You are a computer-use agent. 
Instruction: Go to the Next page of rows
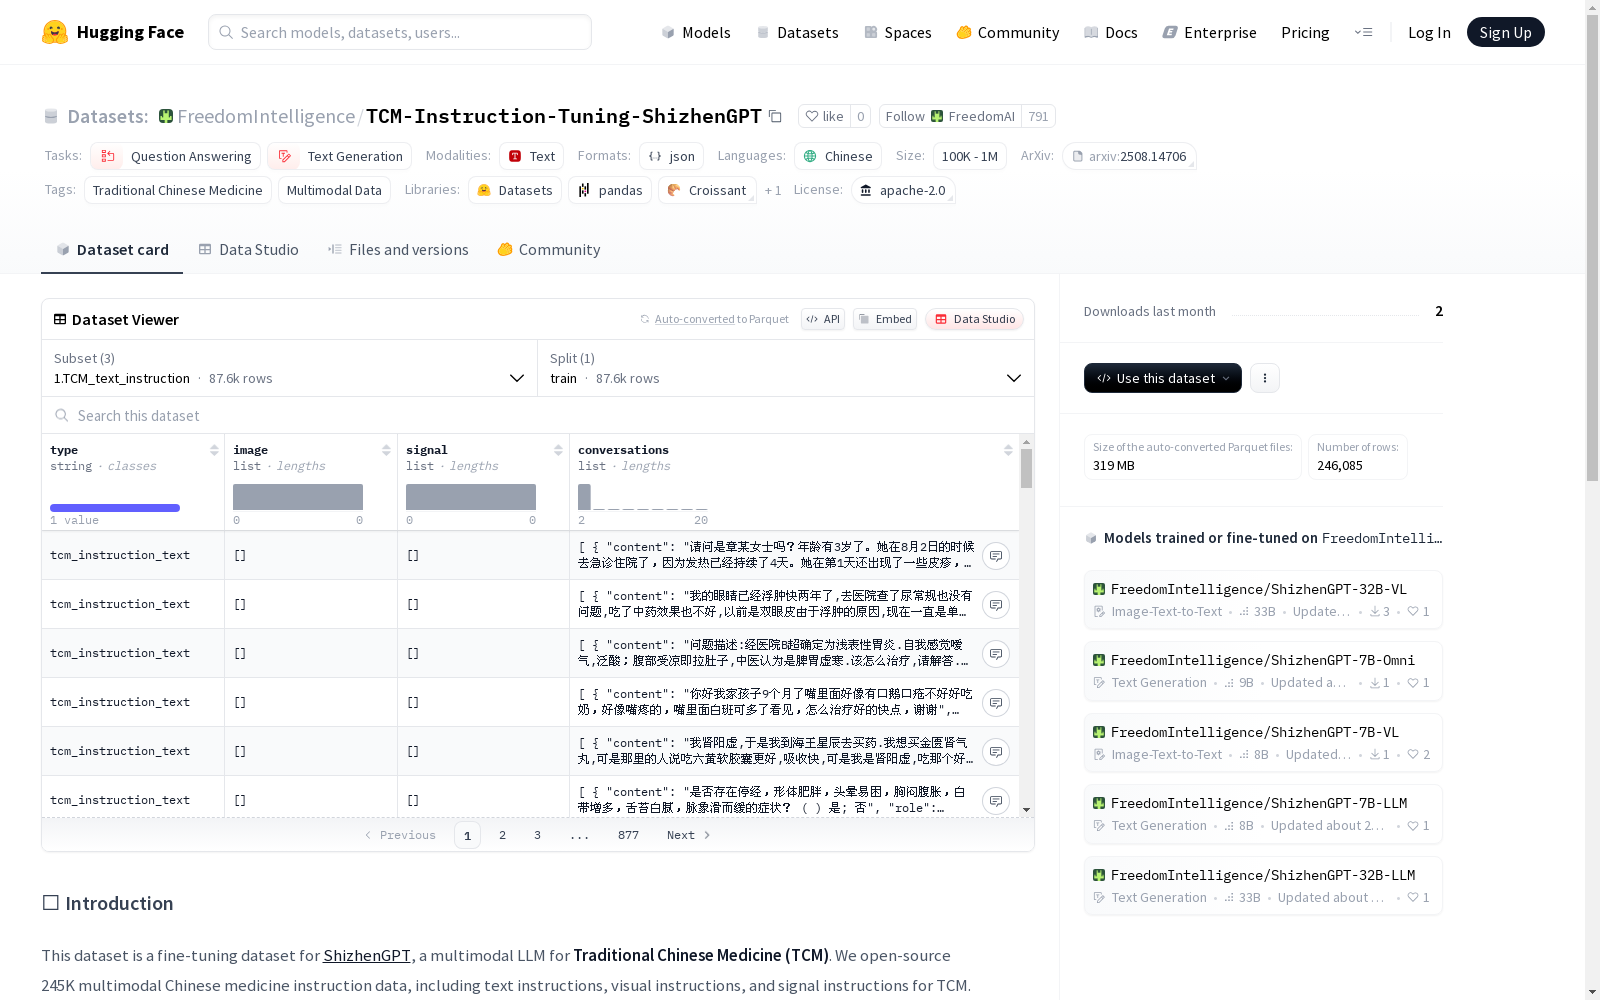click(x=689, y=835)
